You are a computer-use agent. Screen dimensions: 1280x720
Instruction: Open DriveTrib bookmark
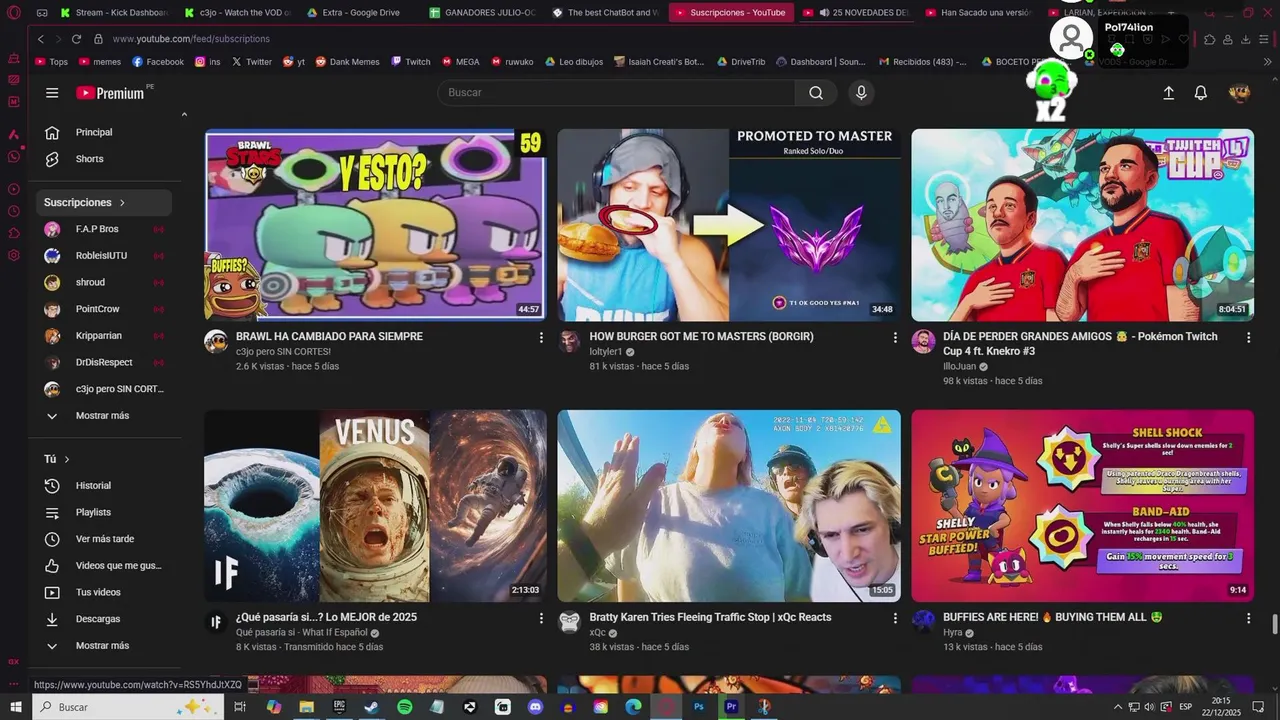739,62
